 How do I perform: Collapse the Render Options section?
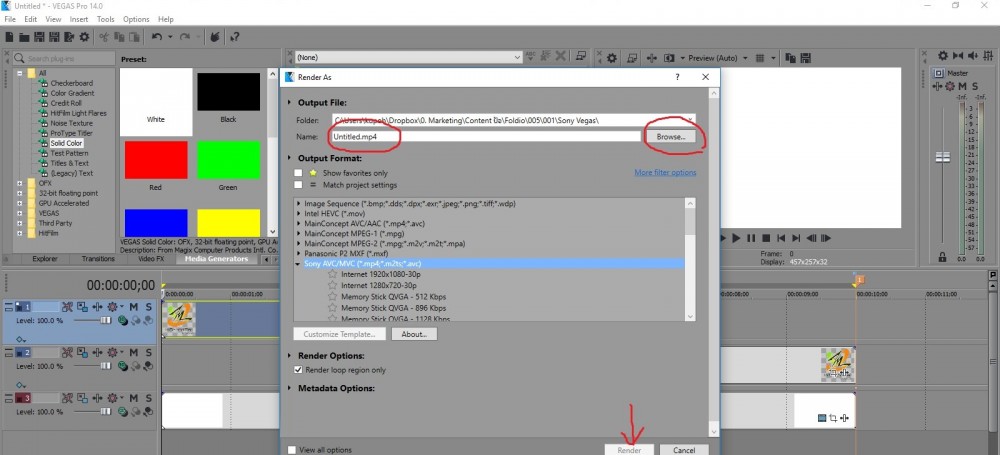point(289,355)
